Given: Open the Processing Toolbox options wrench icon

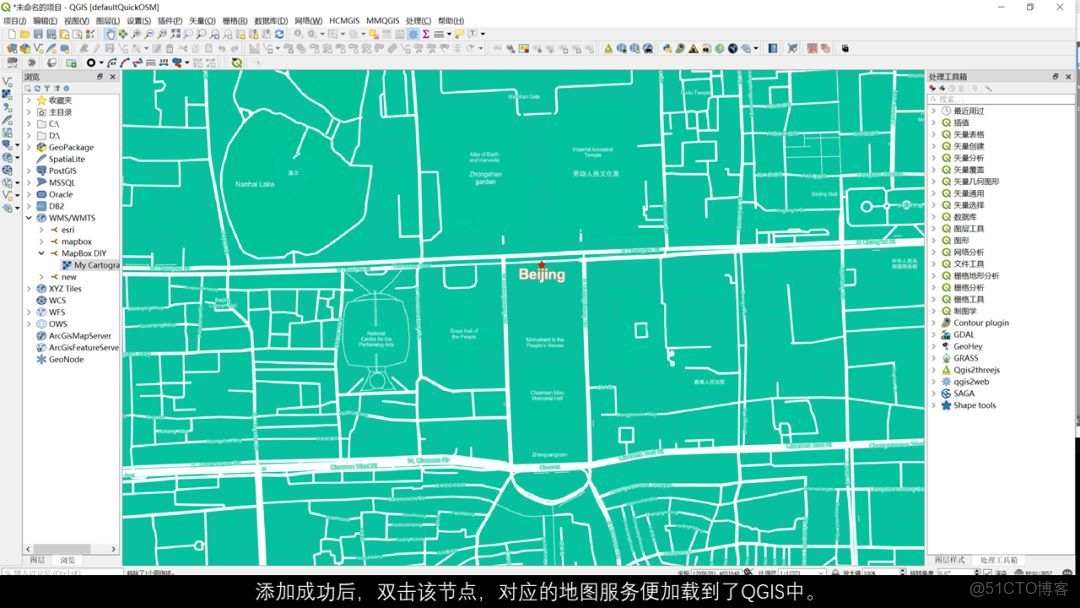Looking at the screenshot, I should click(x=988, y=88).
